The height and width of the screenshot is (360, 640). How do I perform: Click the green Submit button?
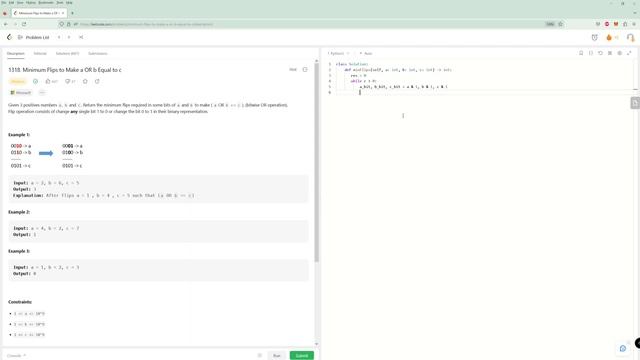click(302, 356)
